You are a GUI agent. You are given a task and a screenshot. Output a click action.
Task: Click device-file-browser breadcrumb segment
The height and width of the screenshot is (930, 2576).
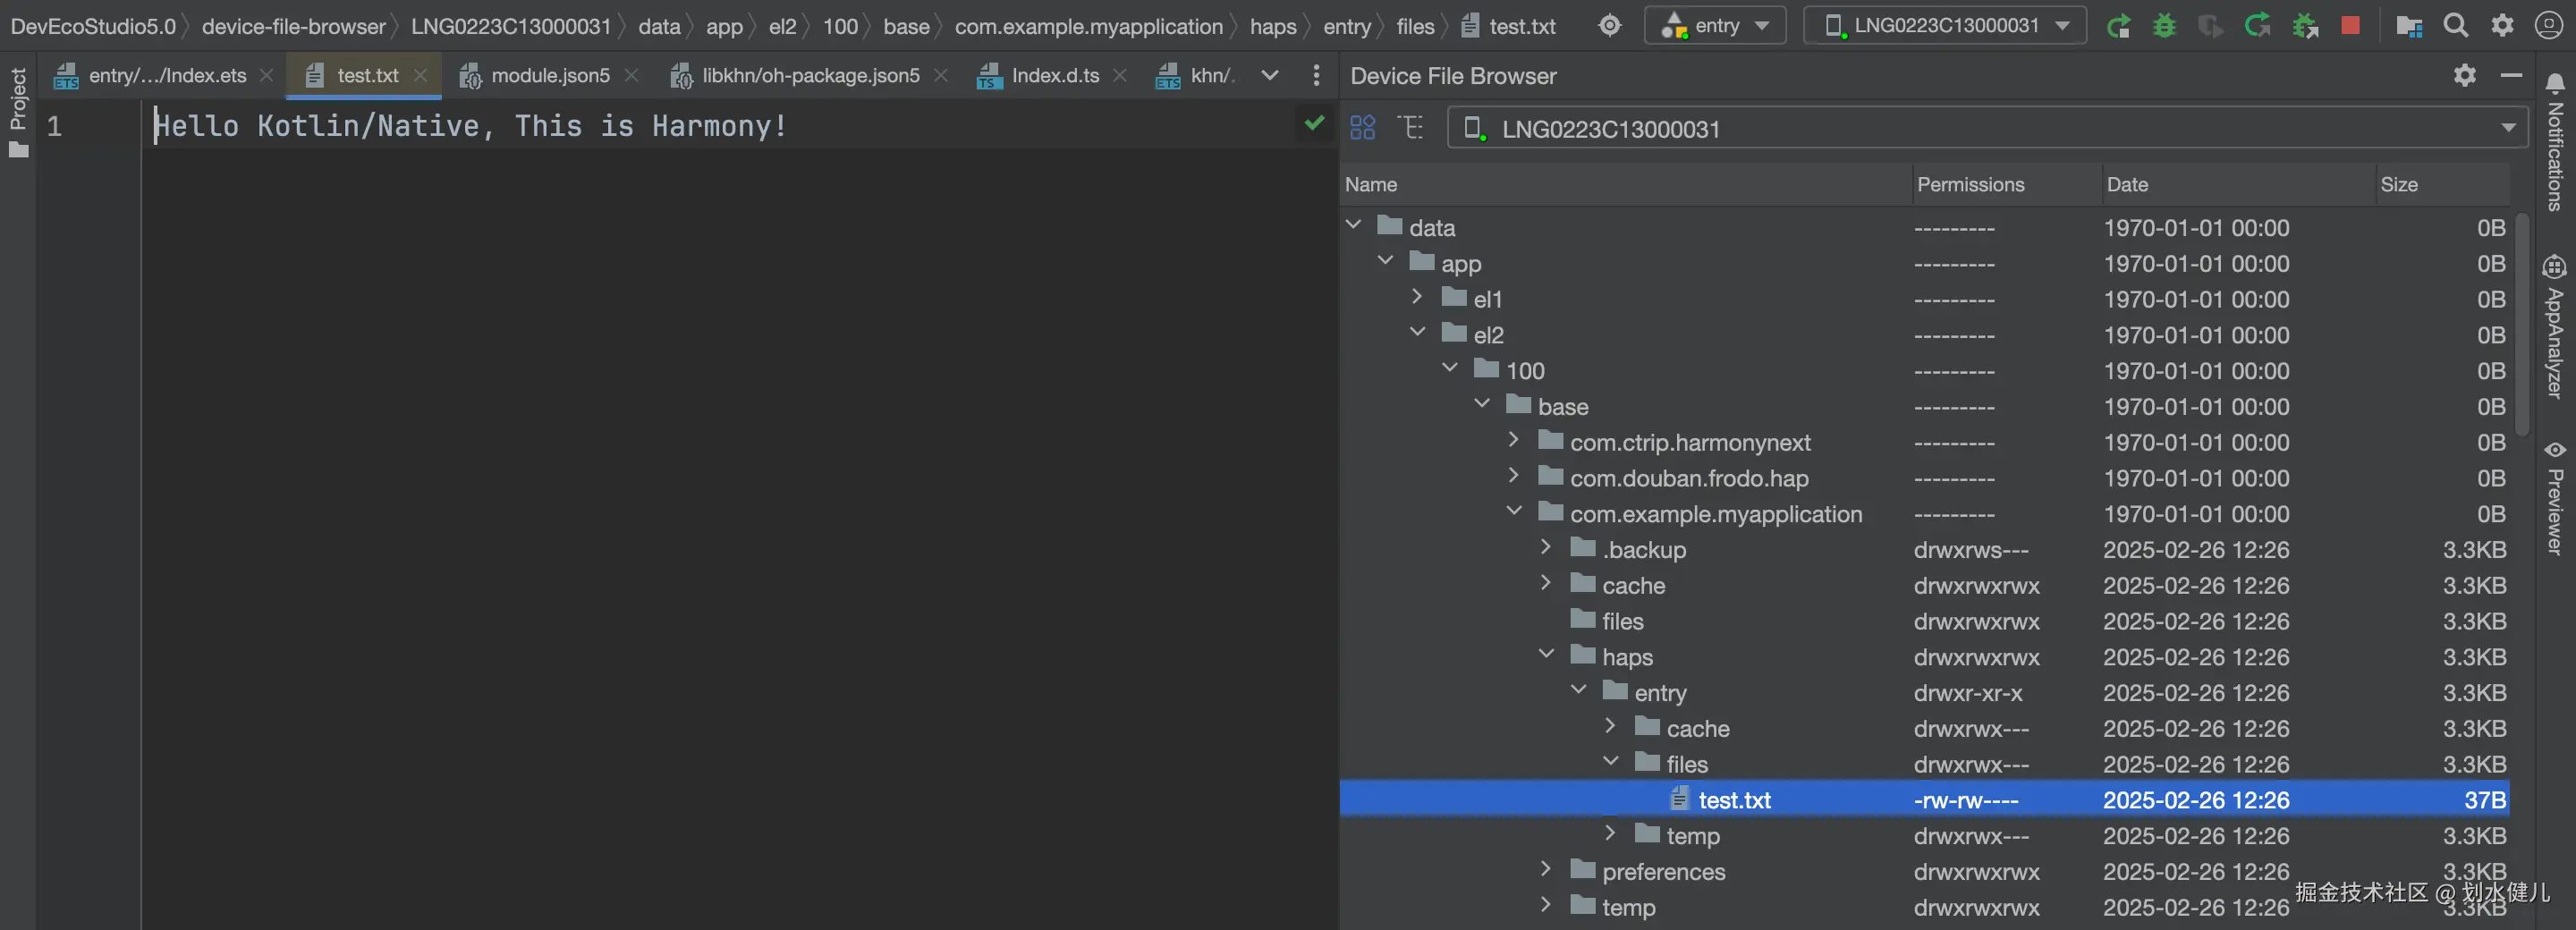[x=294, y=27]
